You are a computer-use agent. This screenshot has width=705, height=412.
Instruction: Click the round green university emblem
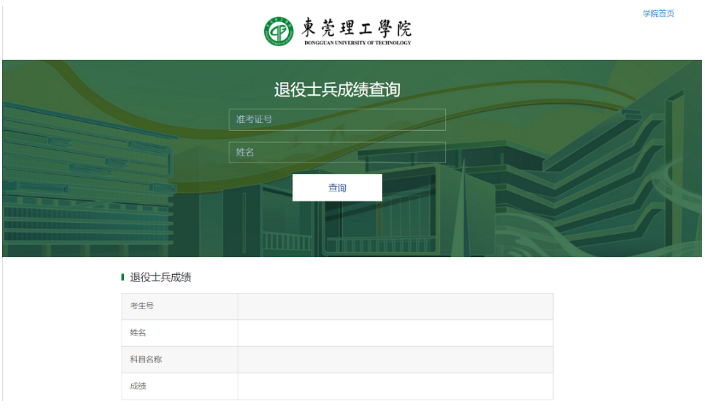pos(279,31)
